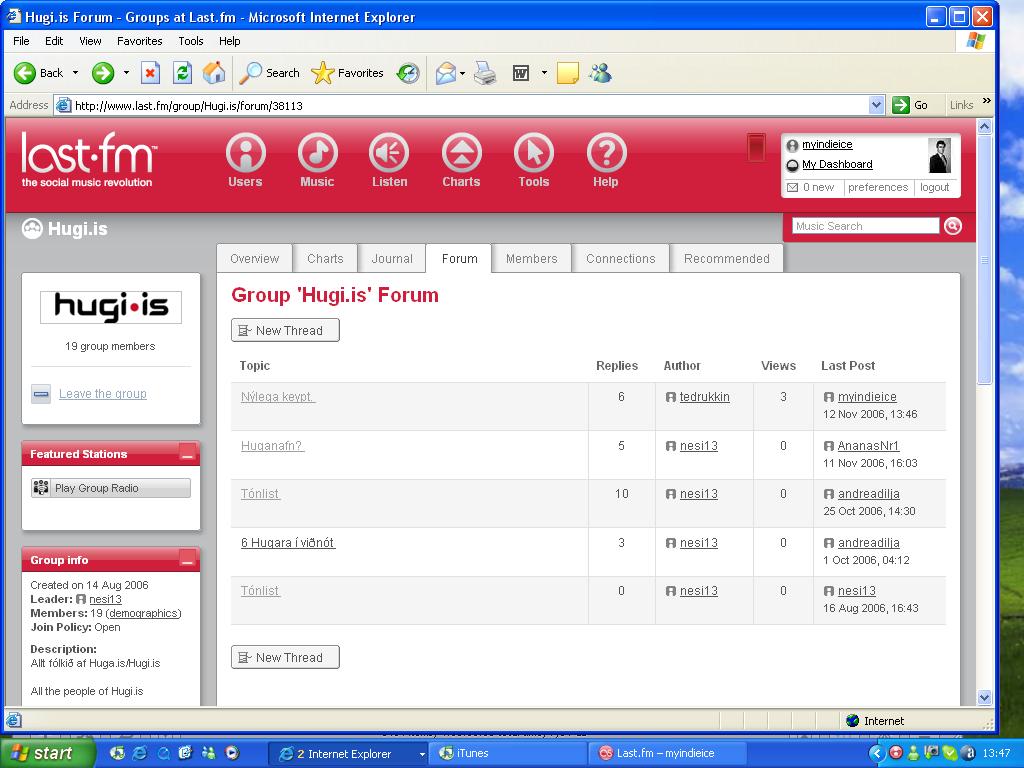Open Messenger people toolbar icon

click(600, 72)
